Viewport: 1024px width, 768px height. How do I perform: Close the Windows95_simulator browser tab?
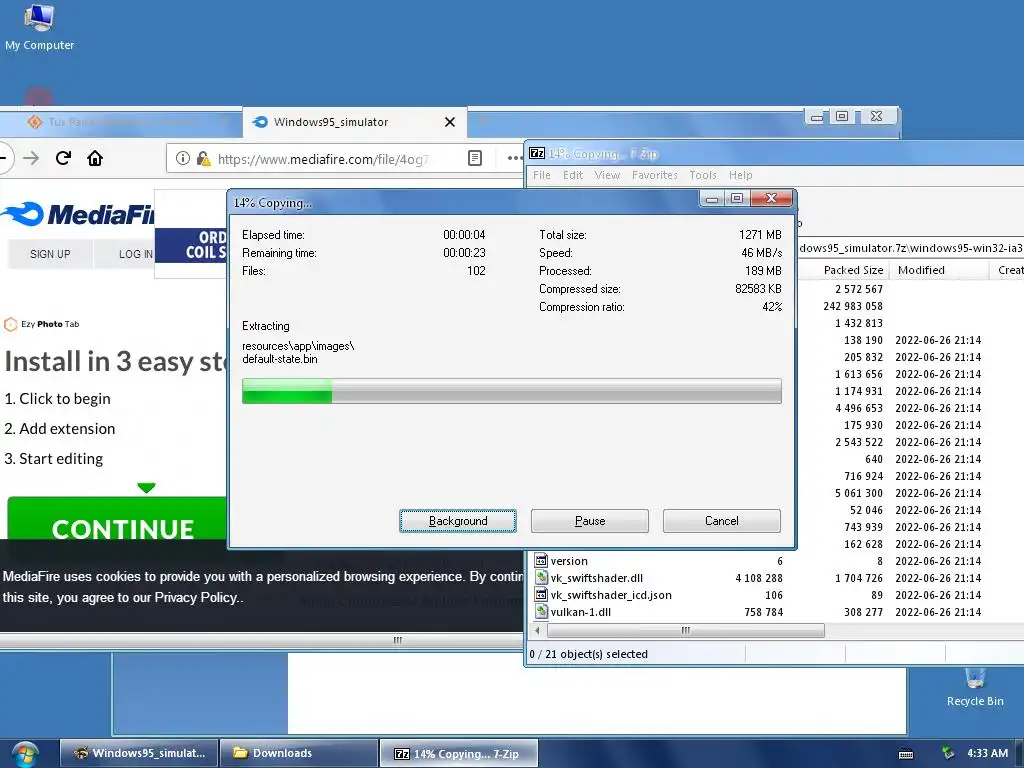(x=450, y=122)
